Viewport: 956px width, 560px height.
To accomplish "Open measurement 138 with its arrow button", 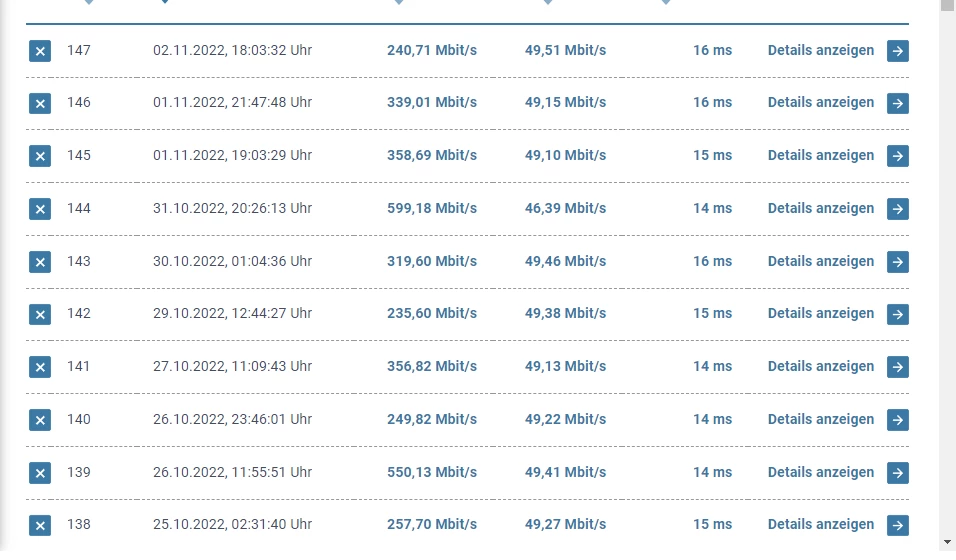I will [x=898, y=525].
